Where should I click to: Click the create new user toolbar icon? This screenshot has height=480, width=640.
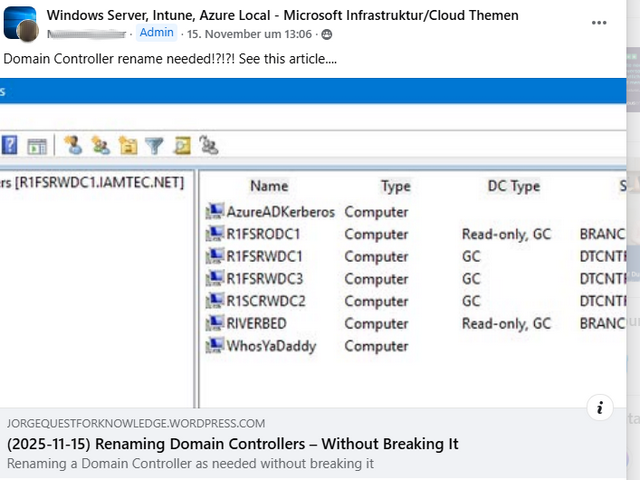(x=73, y=145)
